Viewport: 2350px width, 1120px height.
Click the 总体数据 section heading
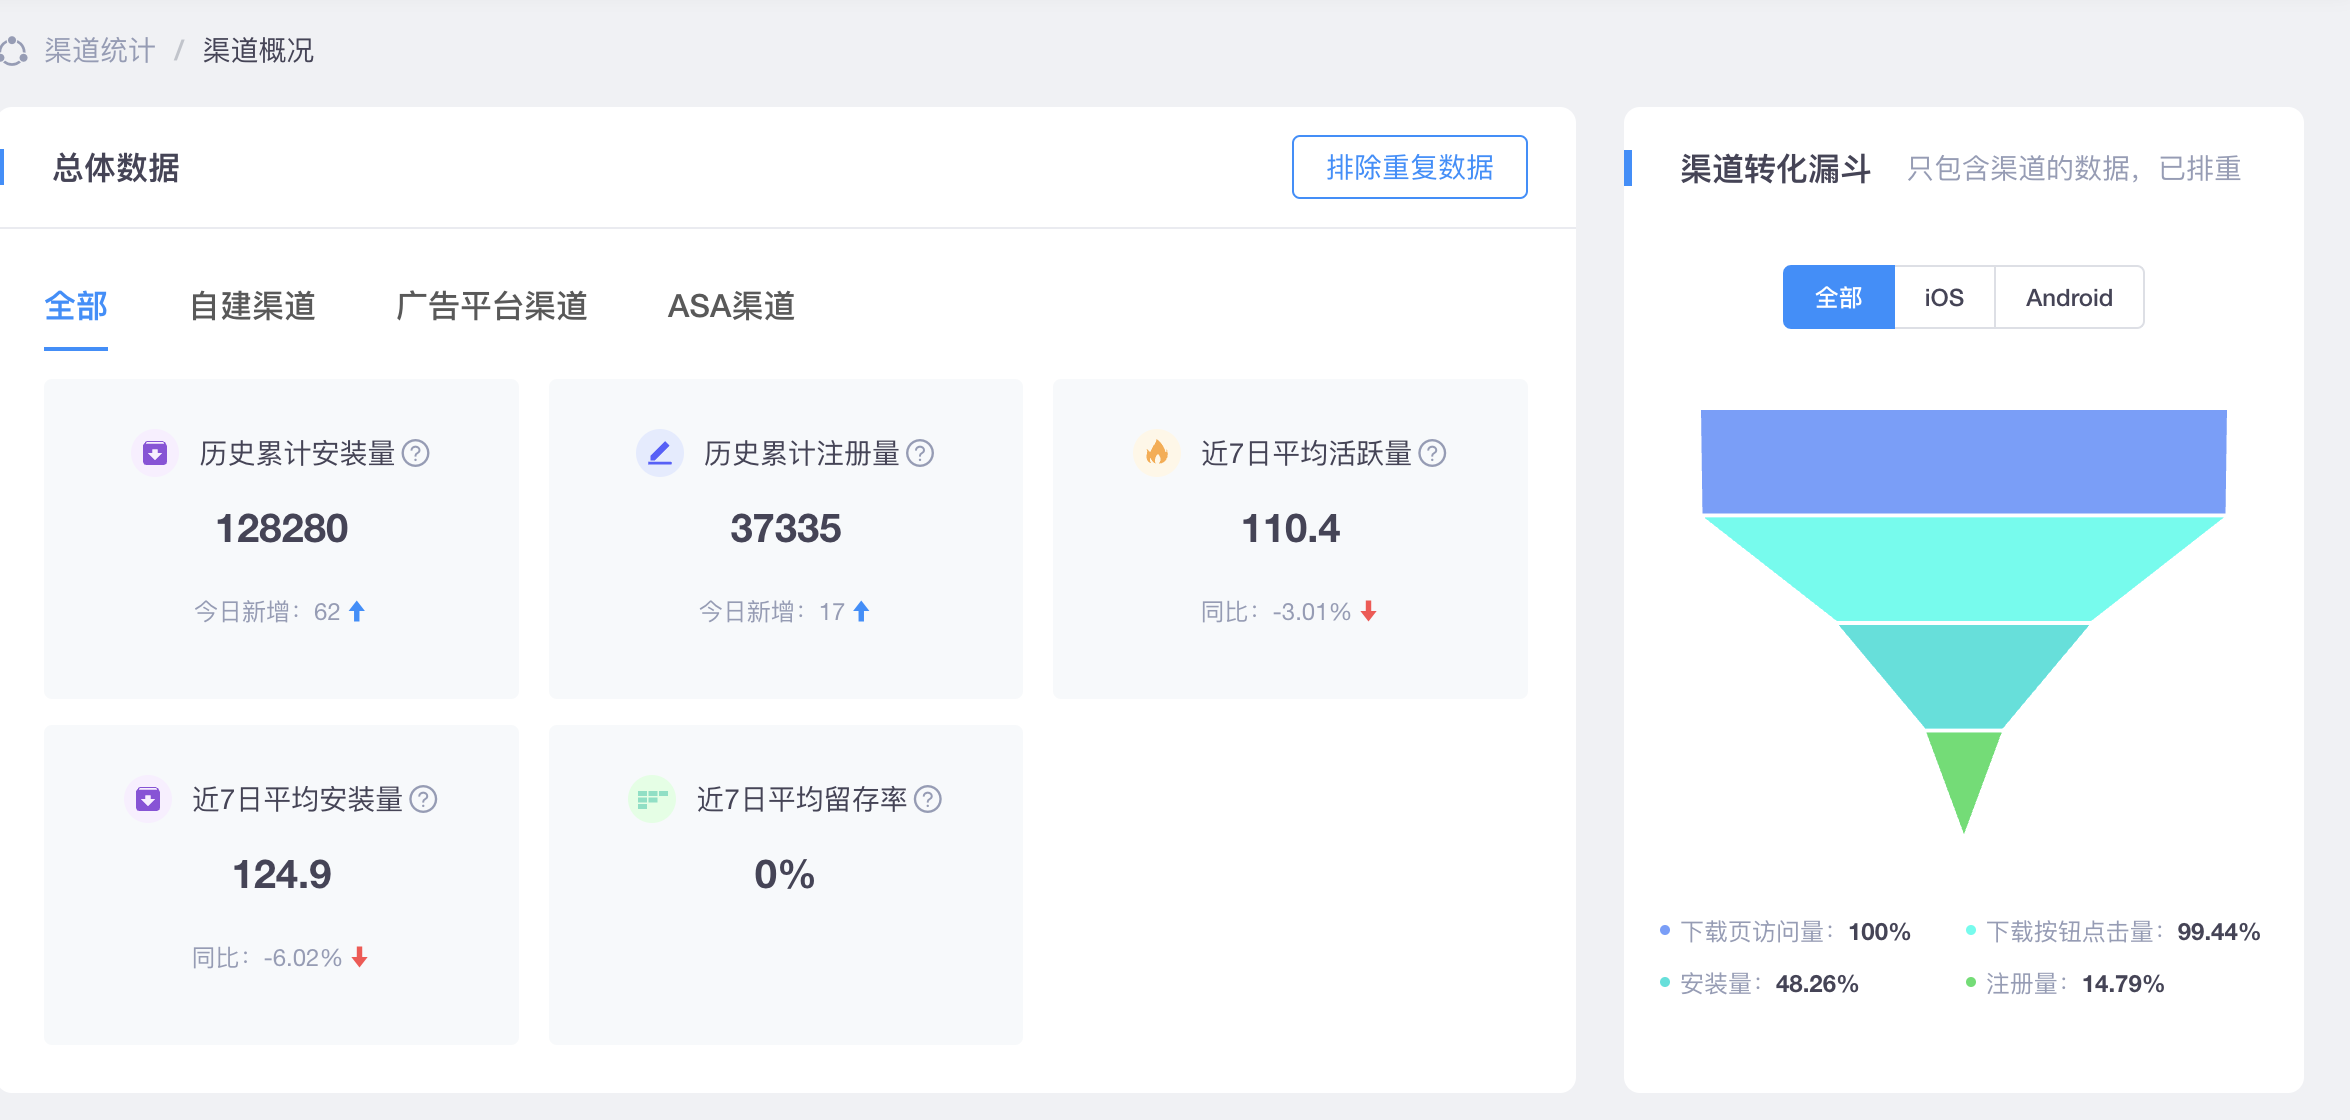click(116, 167)
